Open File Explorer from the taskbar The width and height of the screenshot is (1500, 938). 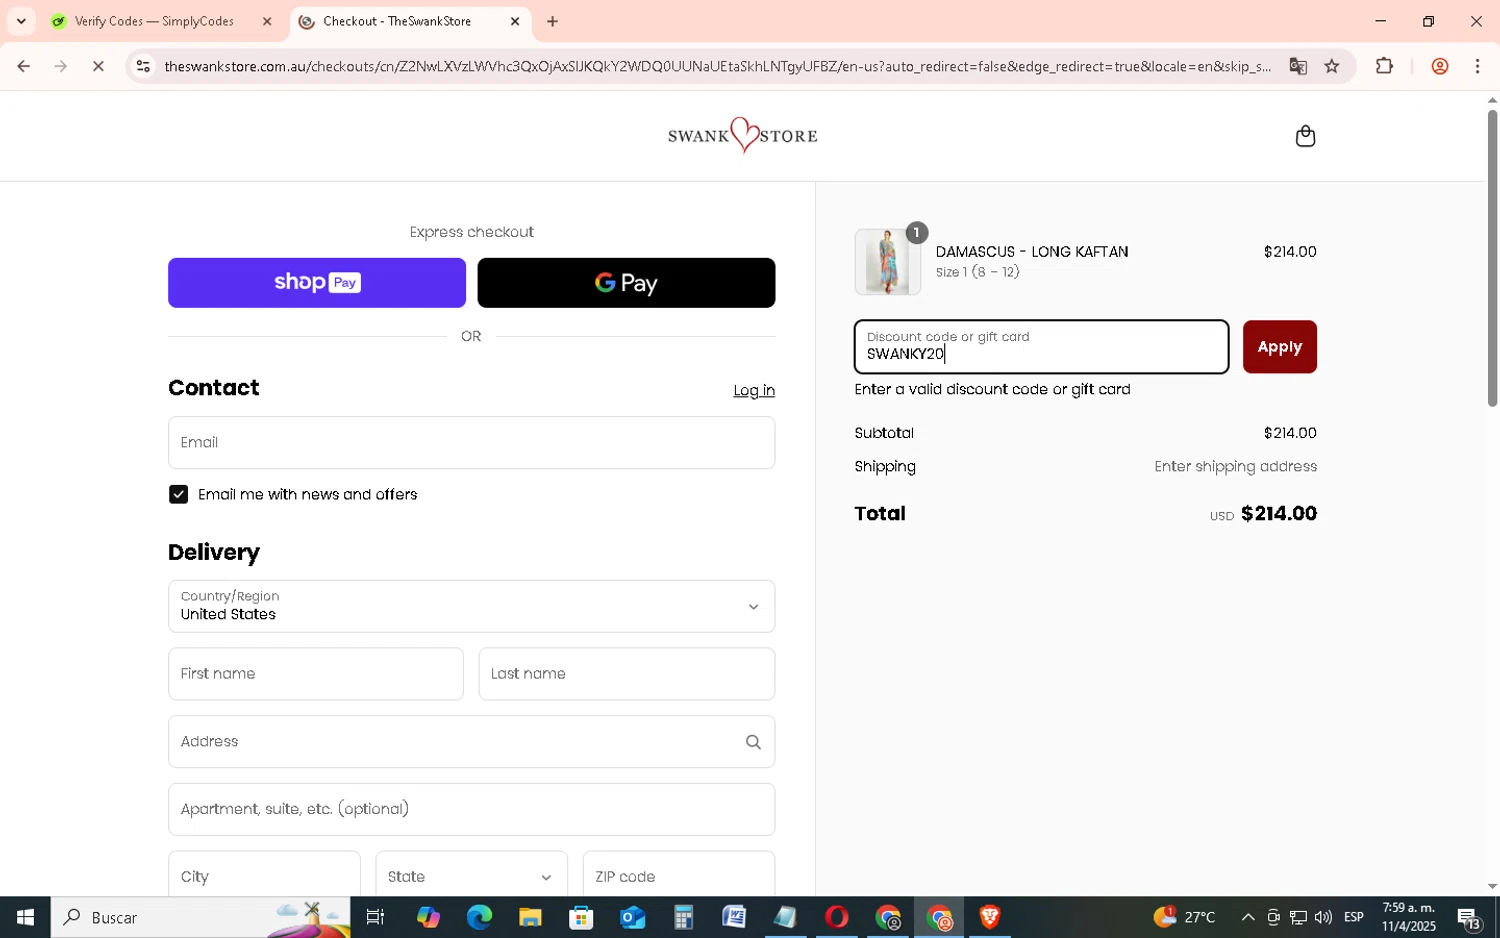[530, 917]
